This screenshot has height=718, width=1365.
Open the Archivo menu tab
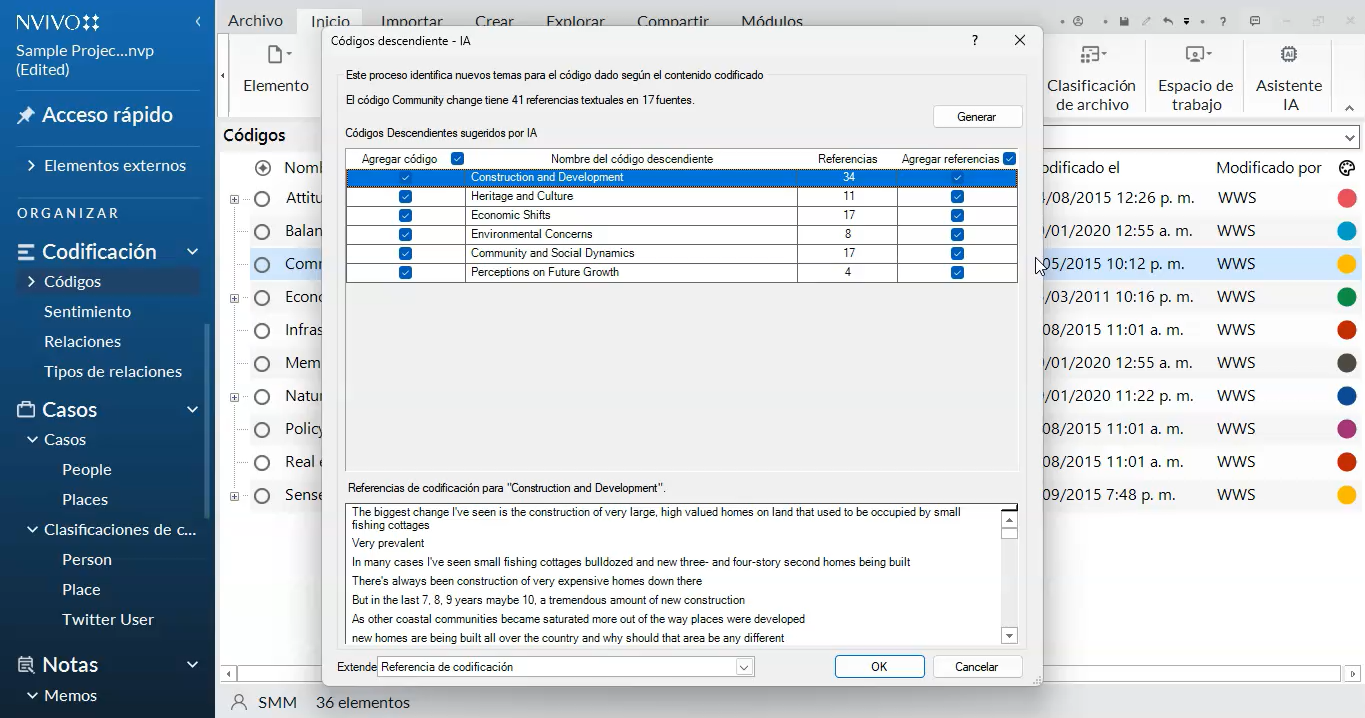(x=255, y=21)
